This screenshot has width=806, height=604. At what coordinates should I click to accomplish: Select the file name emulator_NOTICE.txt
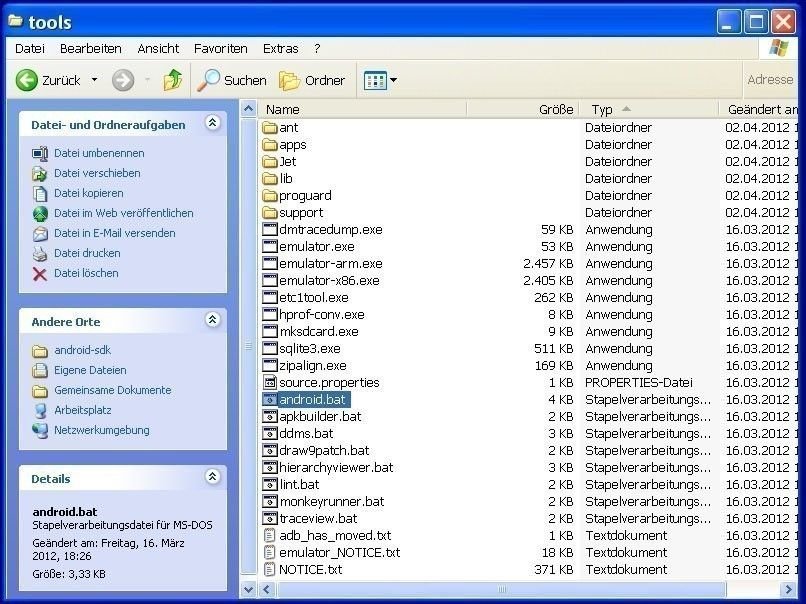tap(340, 552)
